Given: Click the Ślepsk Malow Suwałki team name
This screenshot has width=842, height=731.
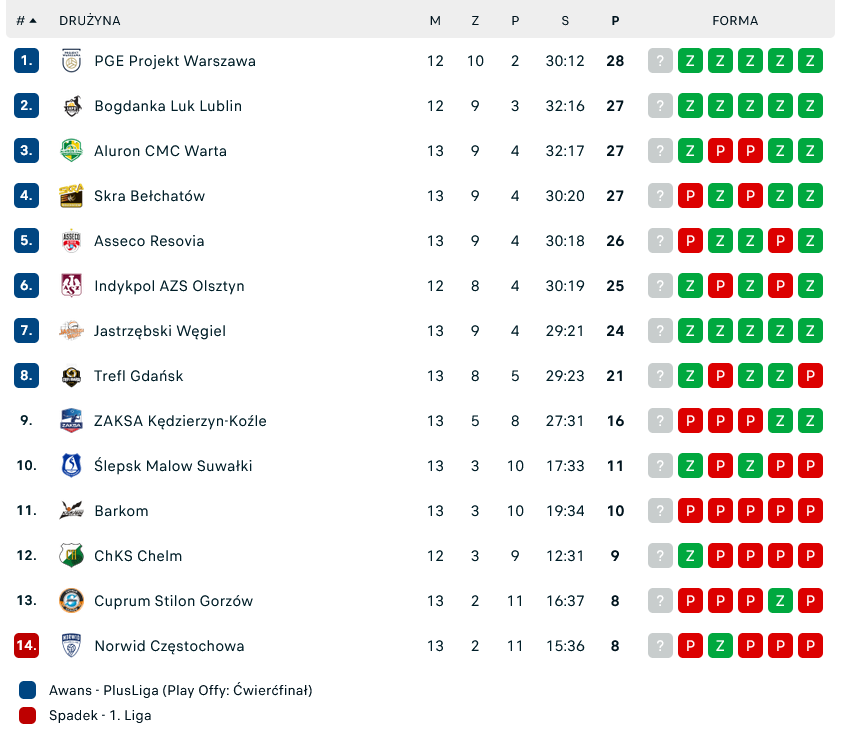Looking at the screenshot, I should (173, 466).
